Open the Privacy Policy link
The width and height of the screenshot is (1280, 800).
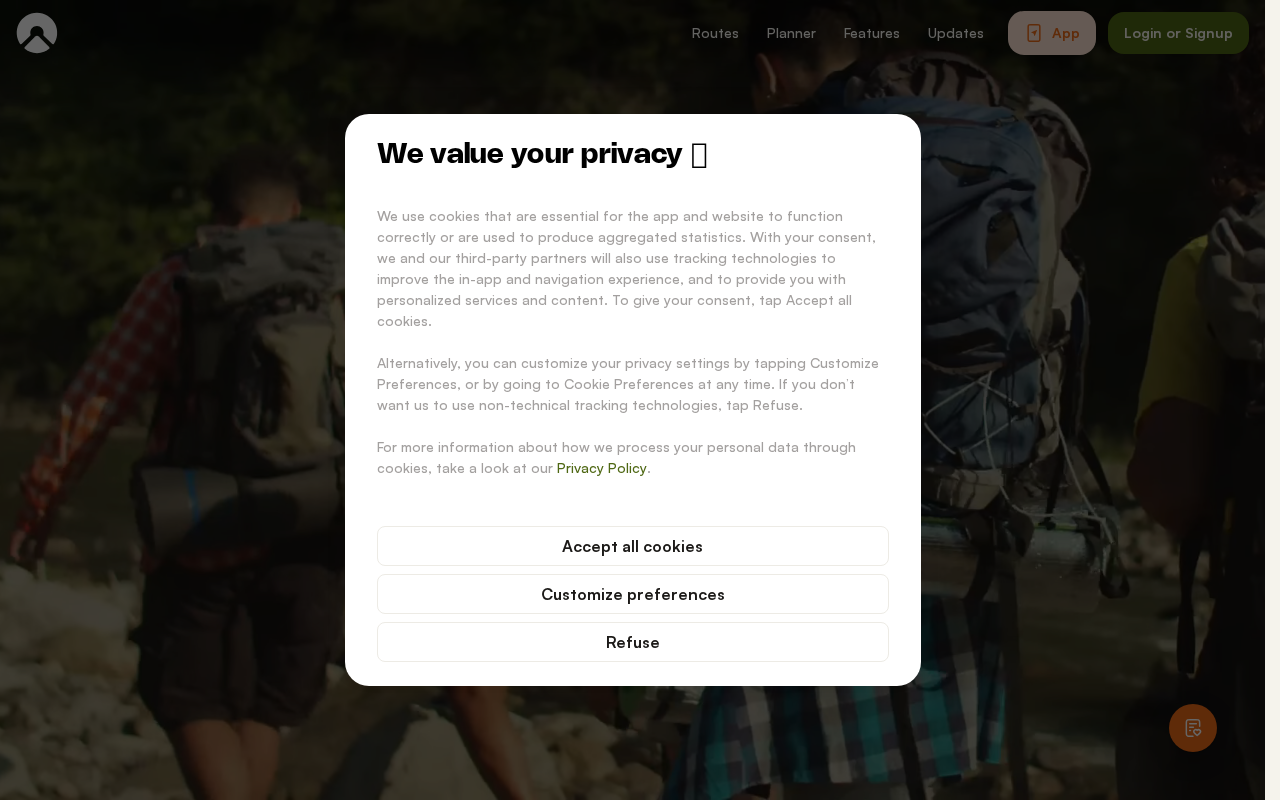(601, 468)
